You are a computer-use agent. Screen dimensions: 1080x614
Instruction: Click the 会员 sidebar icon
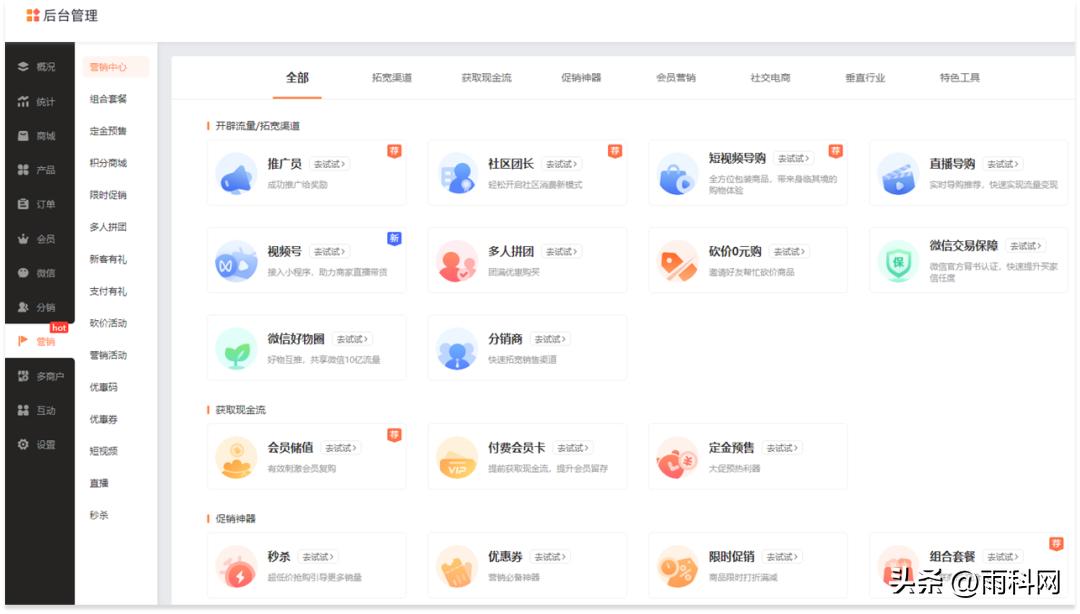[x=24, y=240]
